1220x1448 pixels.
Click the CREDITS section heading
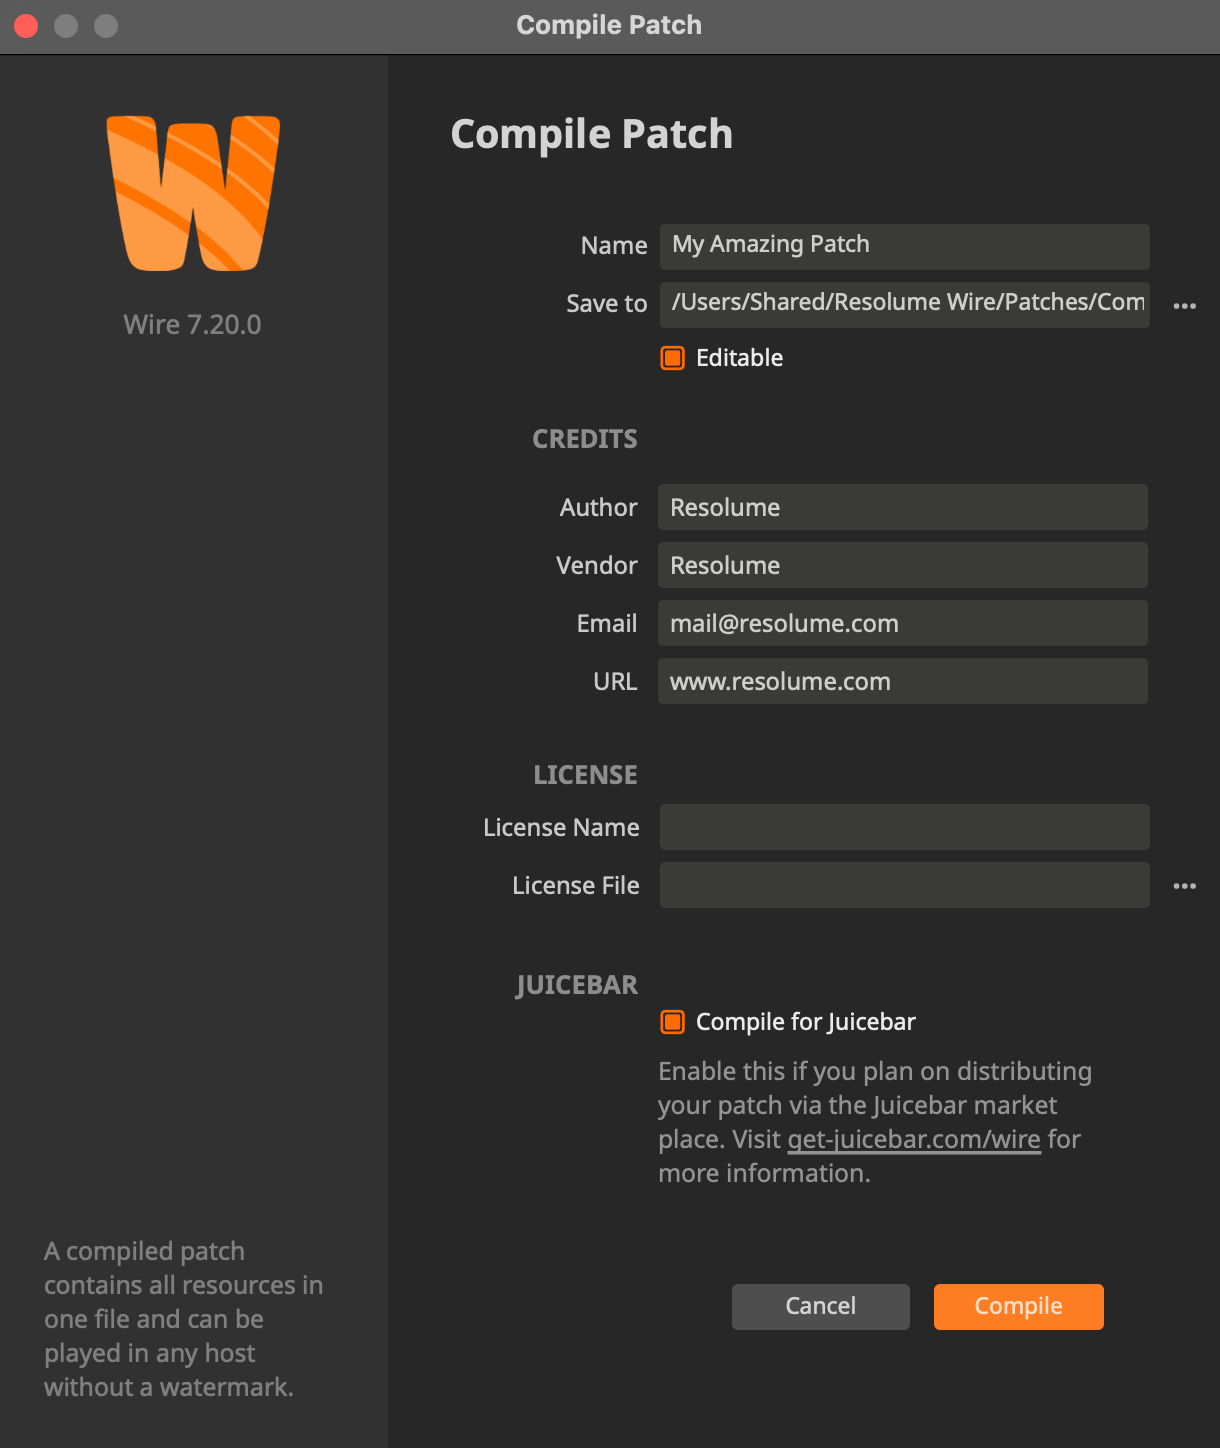point(585,439)
